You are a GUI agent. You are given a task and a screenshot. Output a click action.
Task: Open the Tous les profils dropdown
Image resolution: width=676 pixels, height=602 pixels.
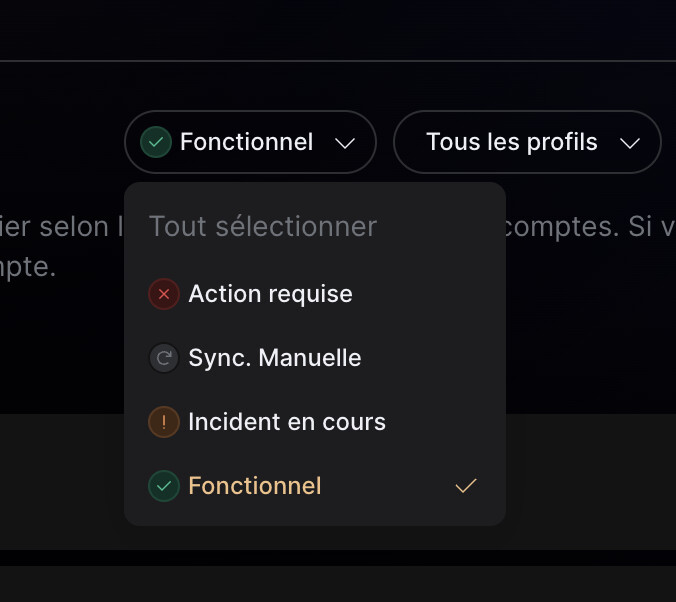(527, 142)
